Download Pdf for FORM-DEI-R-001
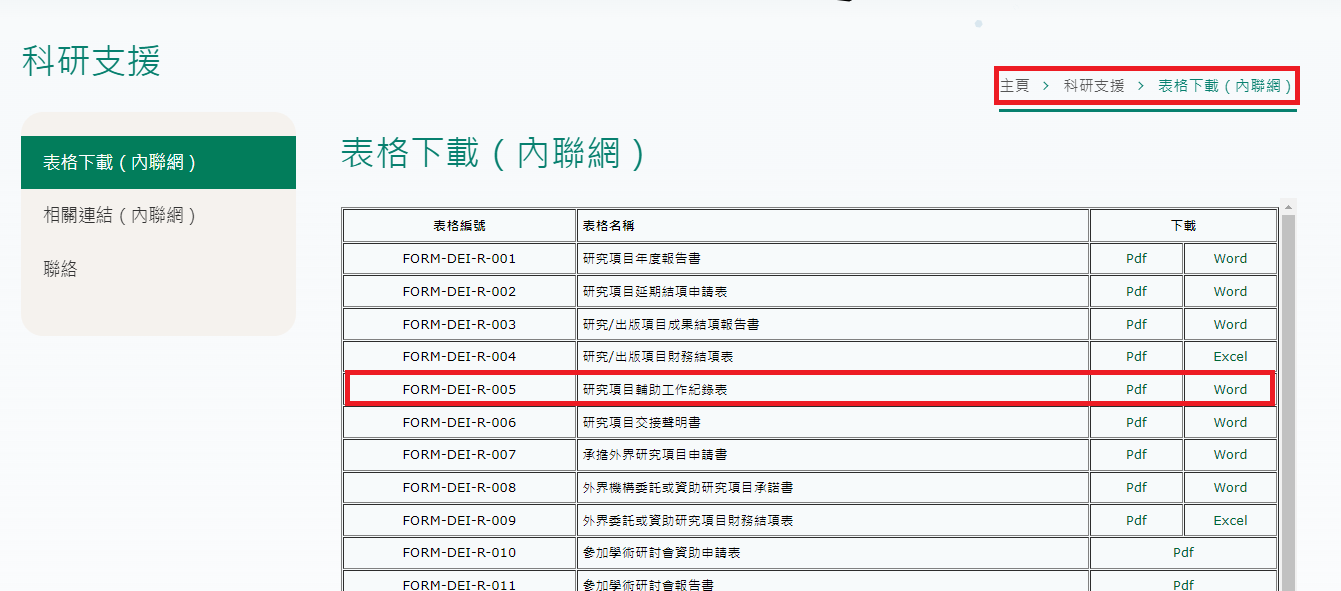Viewport: 1341px width, 591px height. click(x=1136, y=258)
